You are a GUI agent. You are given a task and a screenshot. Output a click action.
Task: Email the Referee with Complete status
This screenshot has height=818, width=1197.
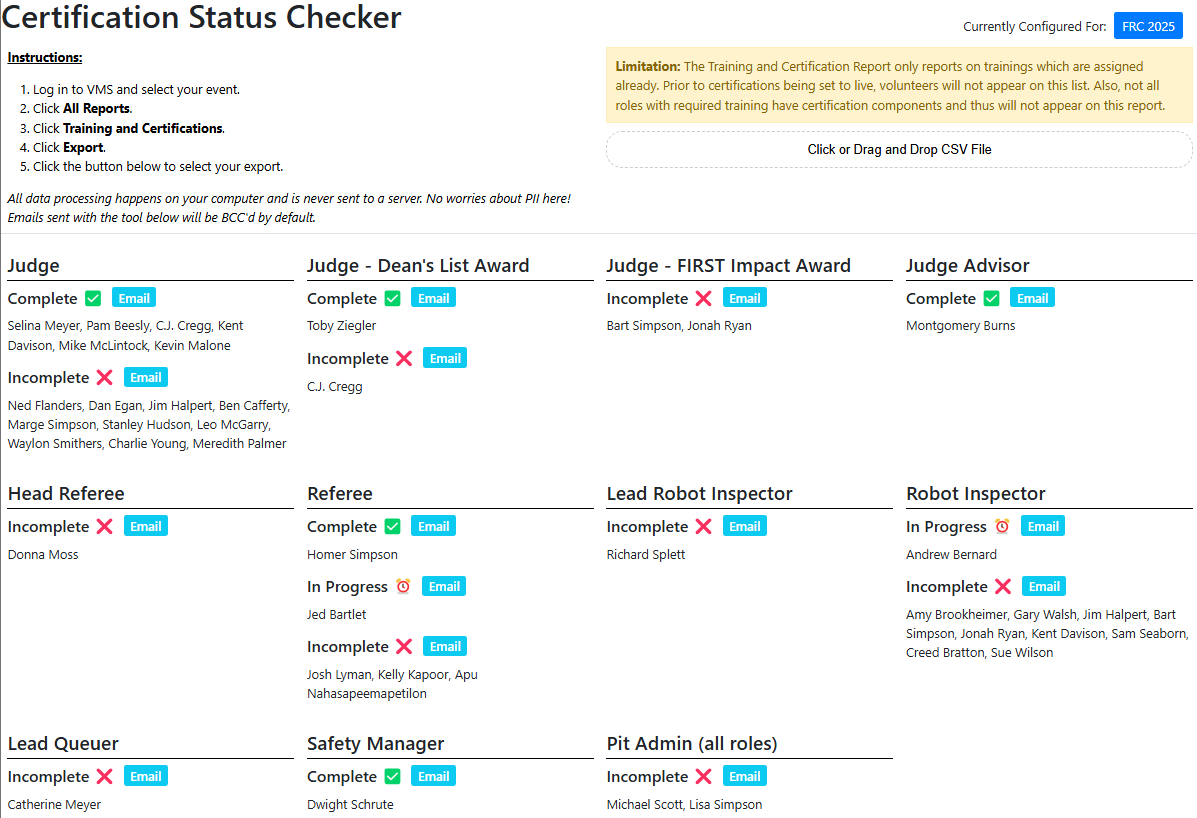tap(434, 526)
